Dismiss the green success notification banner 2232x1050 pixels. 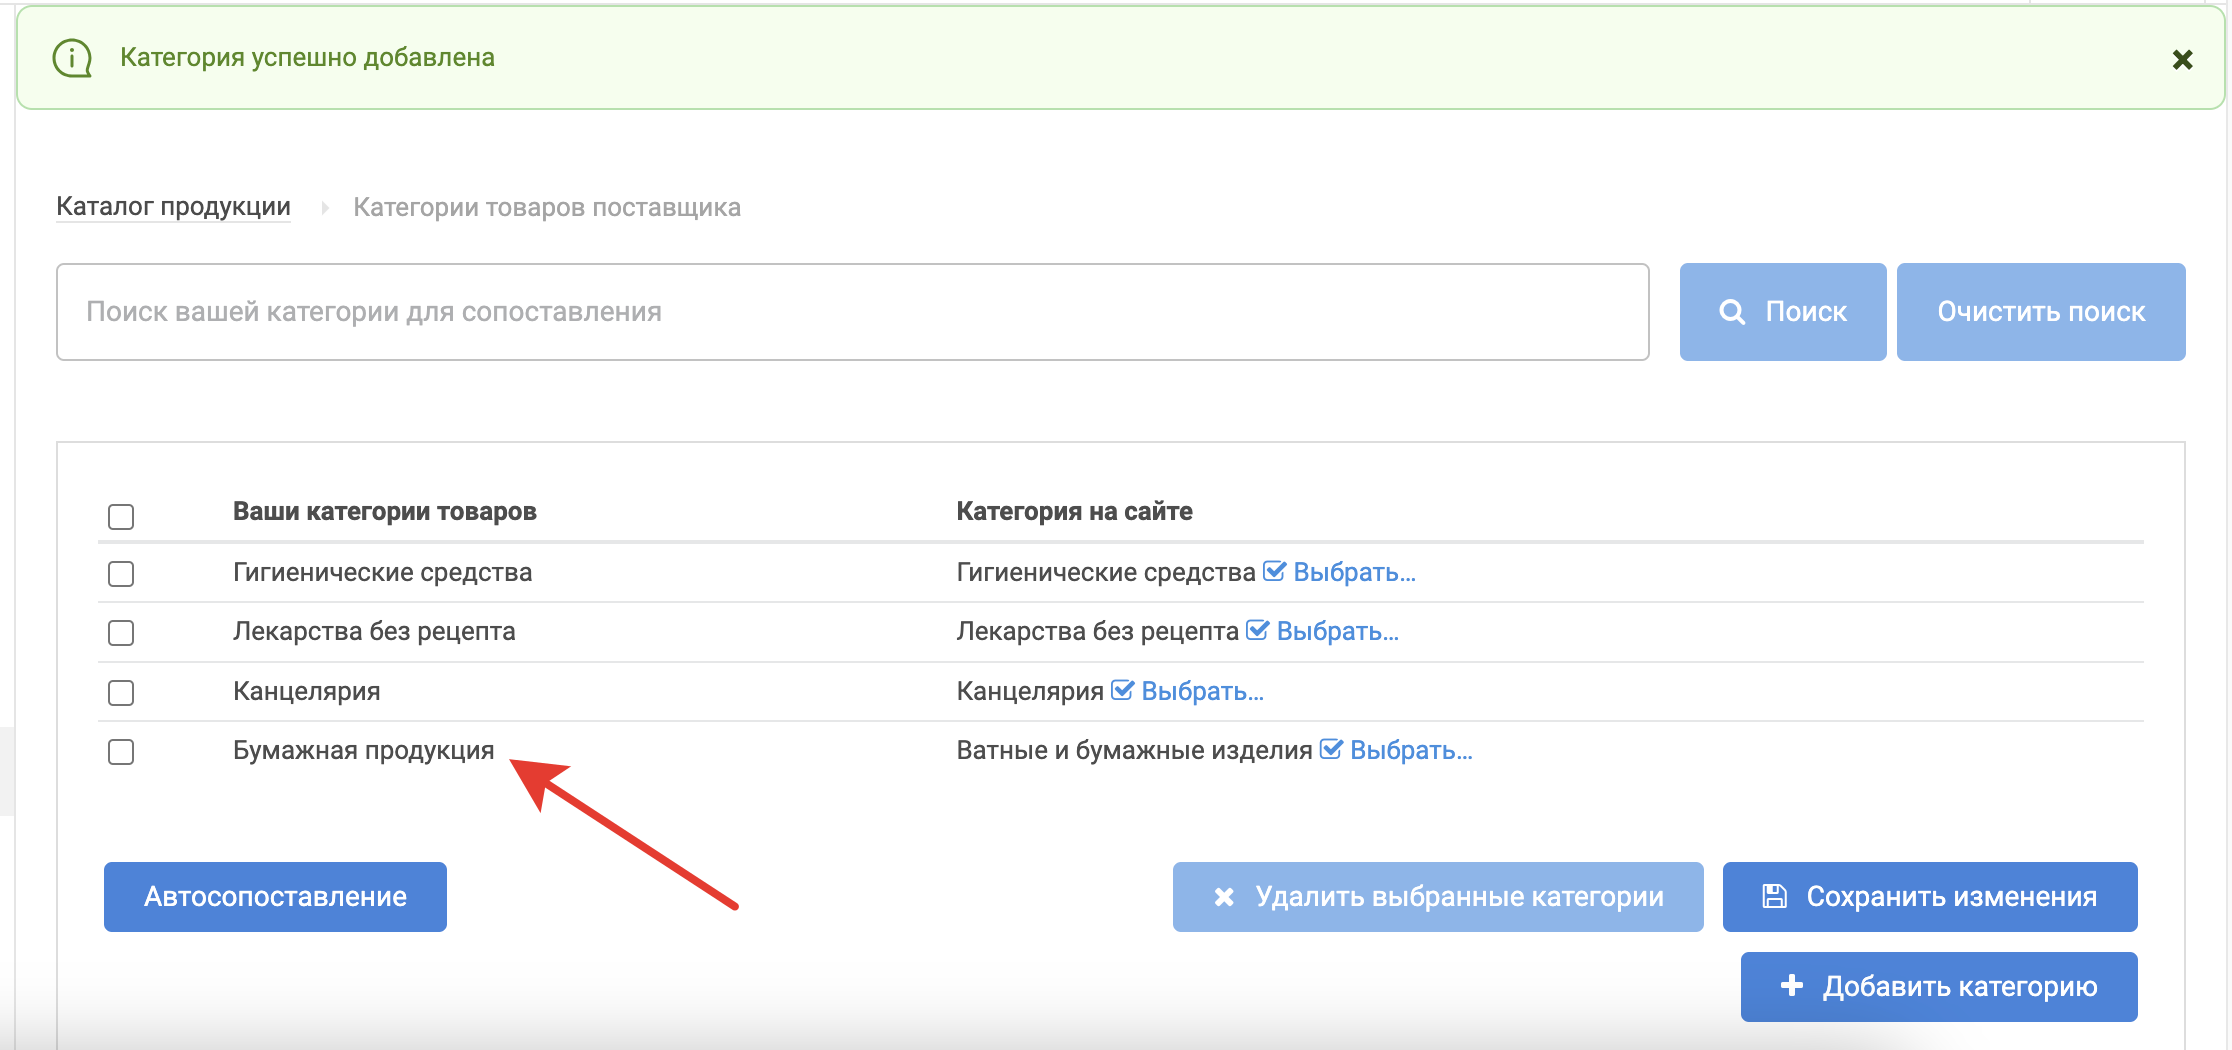pyautogui.click(x=2182, y=60)
